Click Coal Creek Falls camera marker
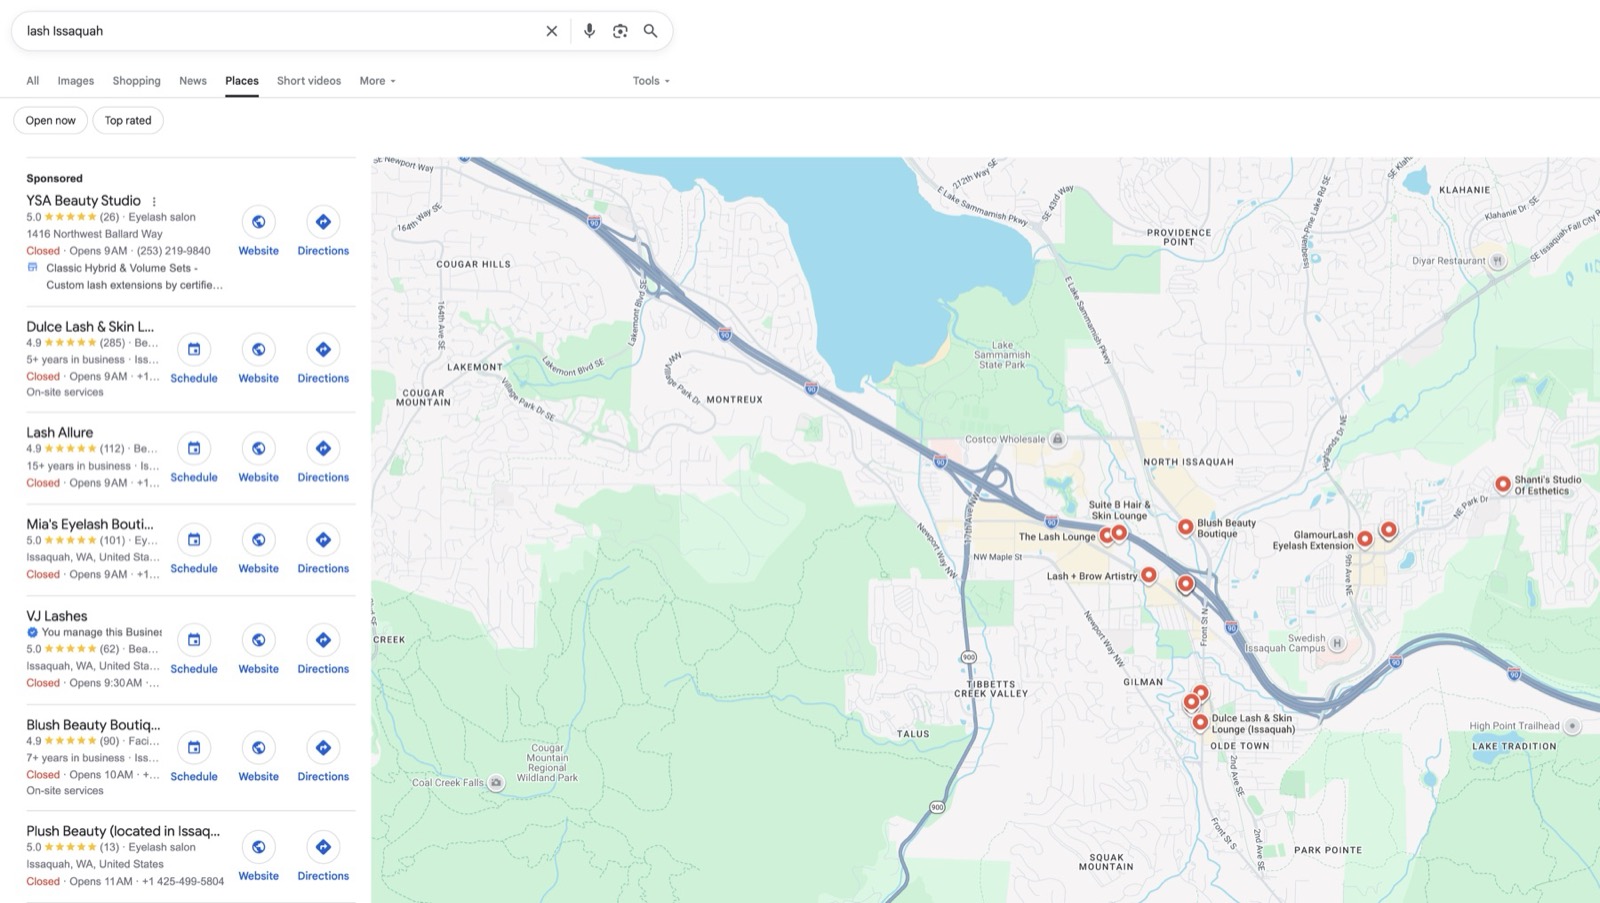The image size is (1600, 903). point(495,783)
